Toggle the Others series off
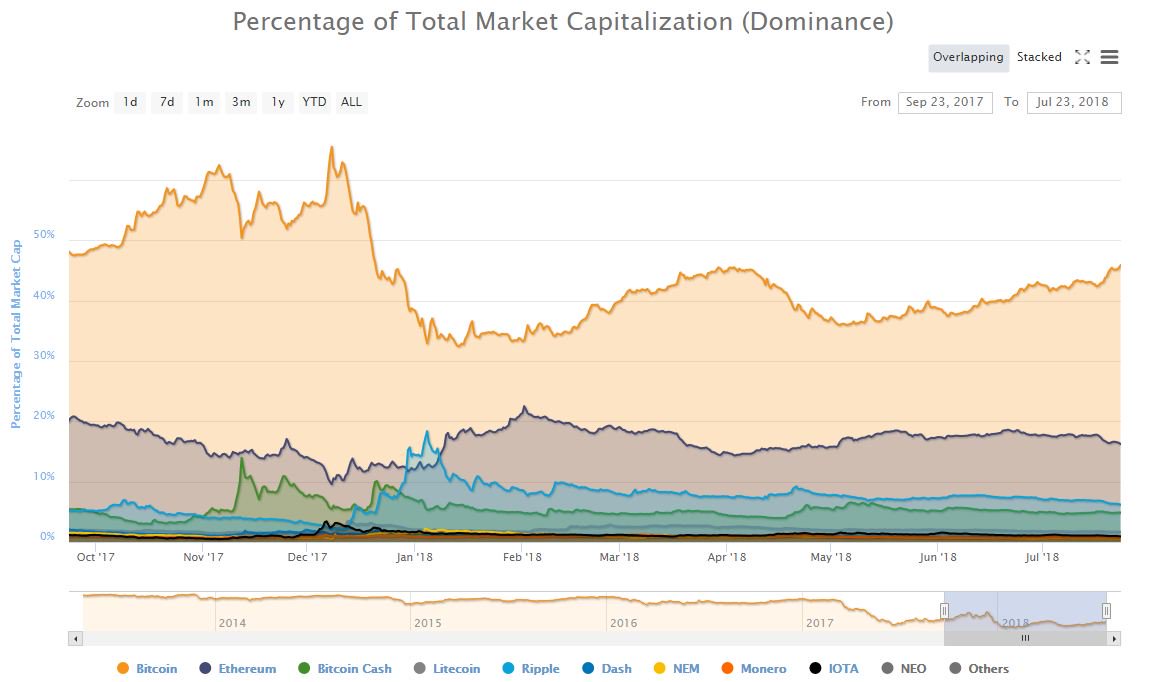This screenshot has width=1167, height=682. click(955, 668)
